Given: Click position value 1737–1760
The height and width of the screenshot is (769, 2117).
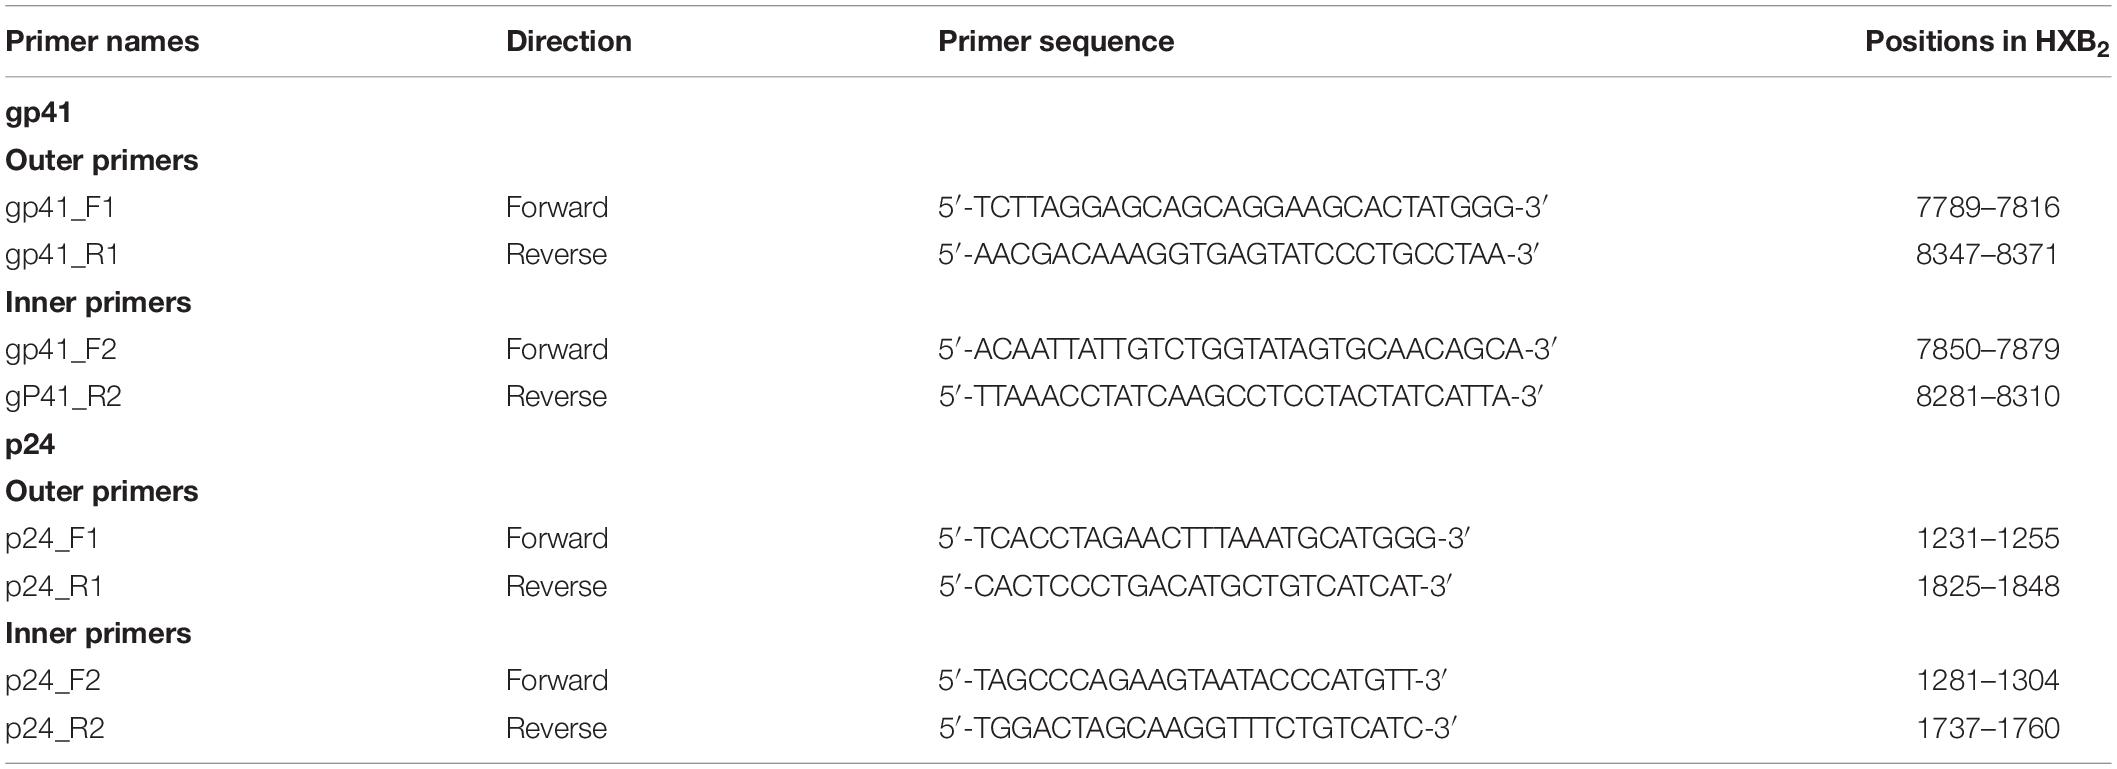Looking at the screenshot, I should pyautogui.click(x=1987, y=728).
